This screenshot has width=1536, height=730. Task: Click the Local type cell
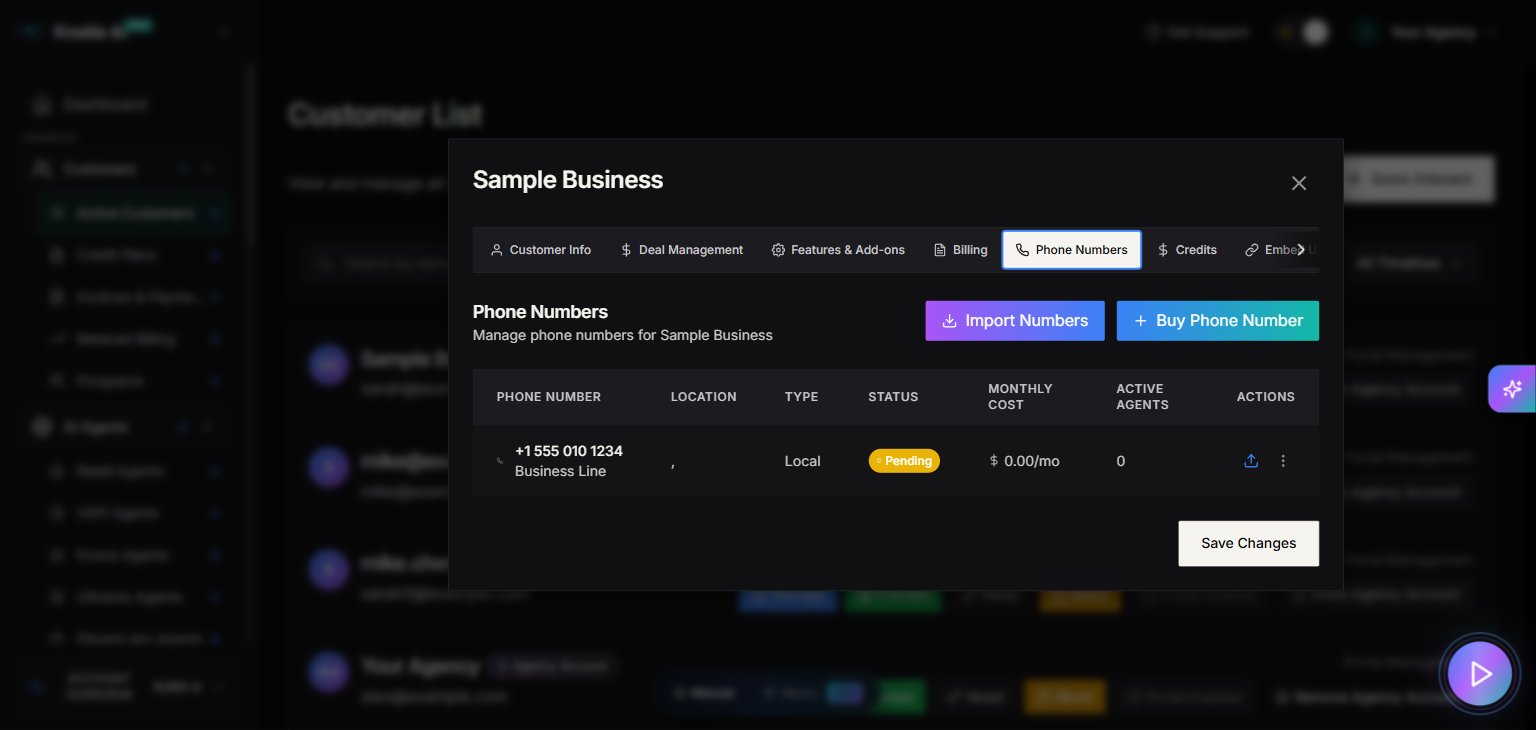pos(803,461)
